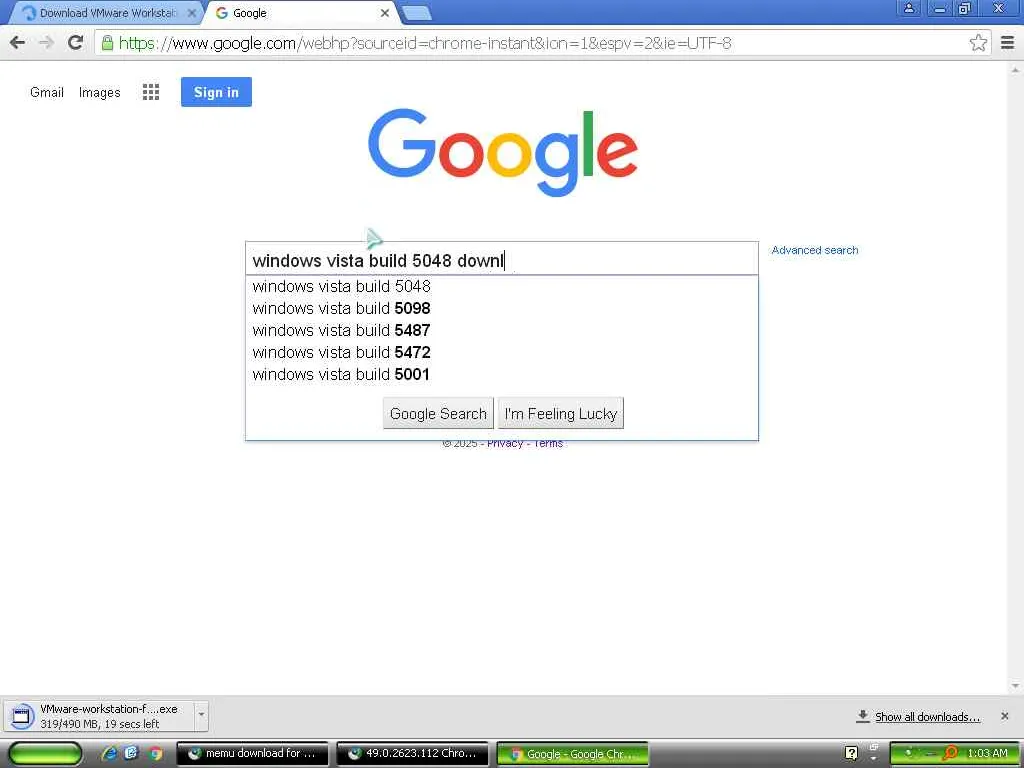Choose suggestion windows vista build 5098

pos(502,308)
